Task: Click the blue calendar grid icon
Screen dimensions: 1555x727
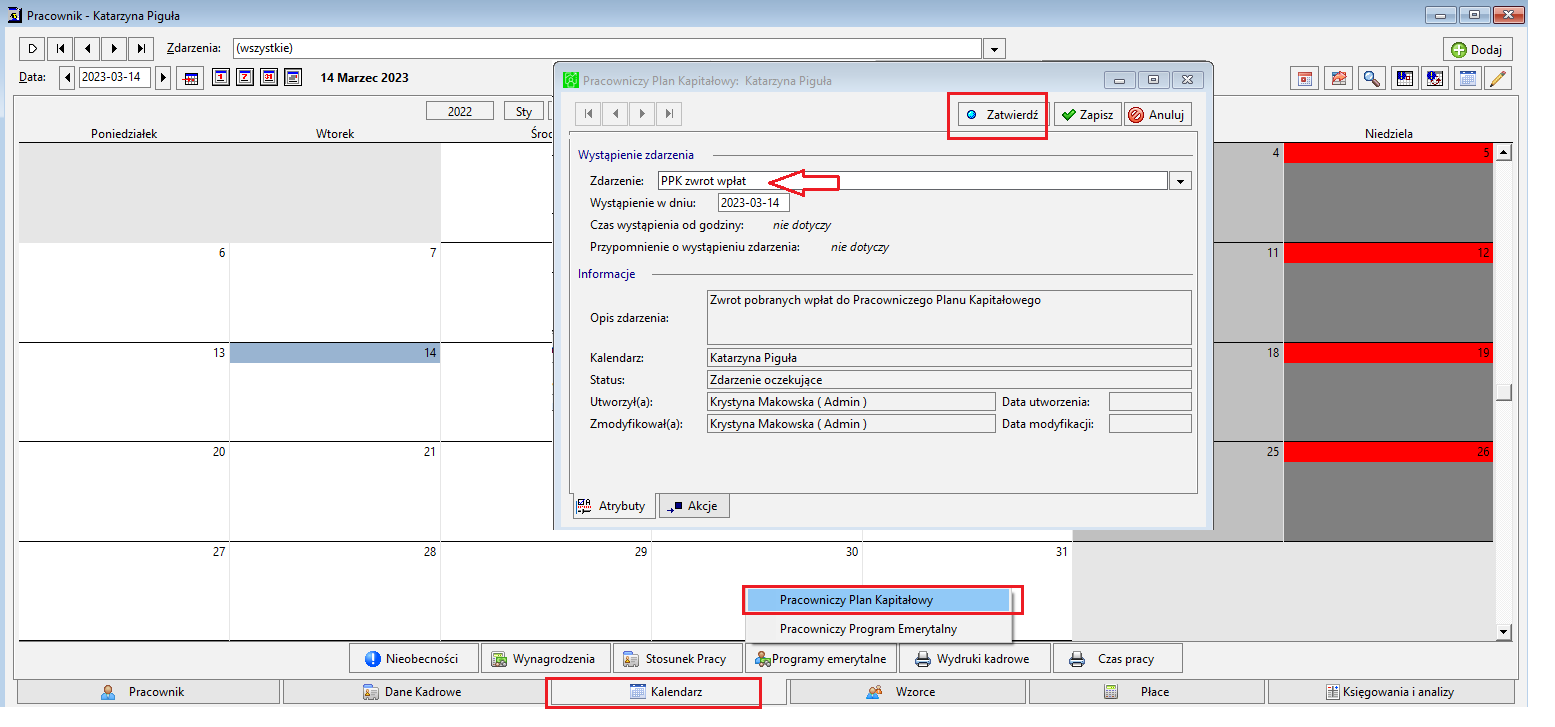Action: (x=1467, y=78)
